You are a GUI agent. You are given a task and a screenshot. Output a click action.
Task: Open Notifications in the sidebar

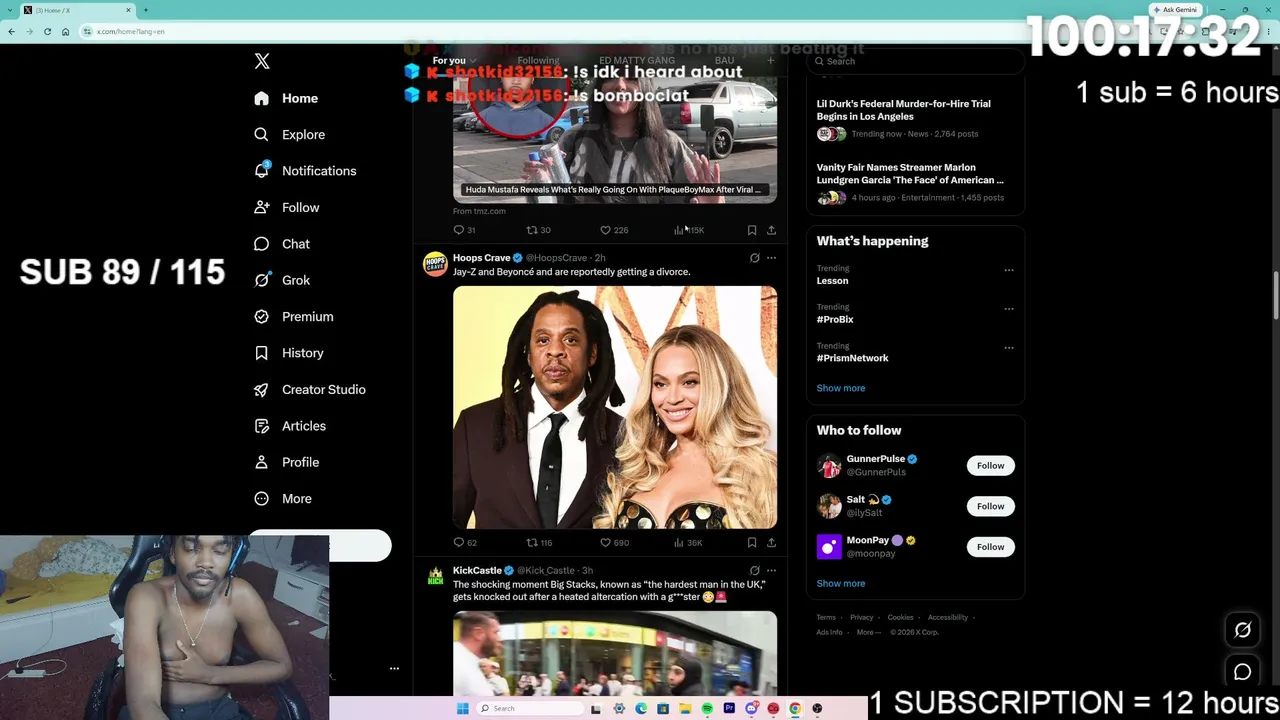pyautogui.click(x=305, y=171)
